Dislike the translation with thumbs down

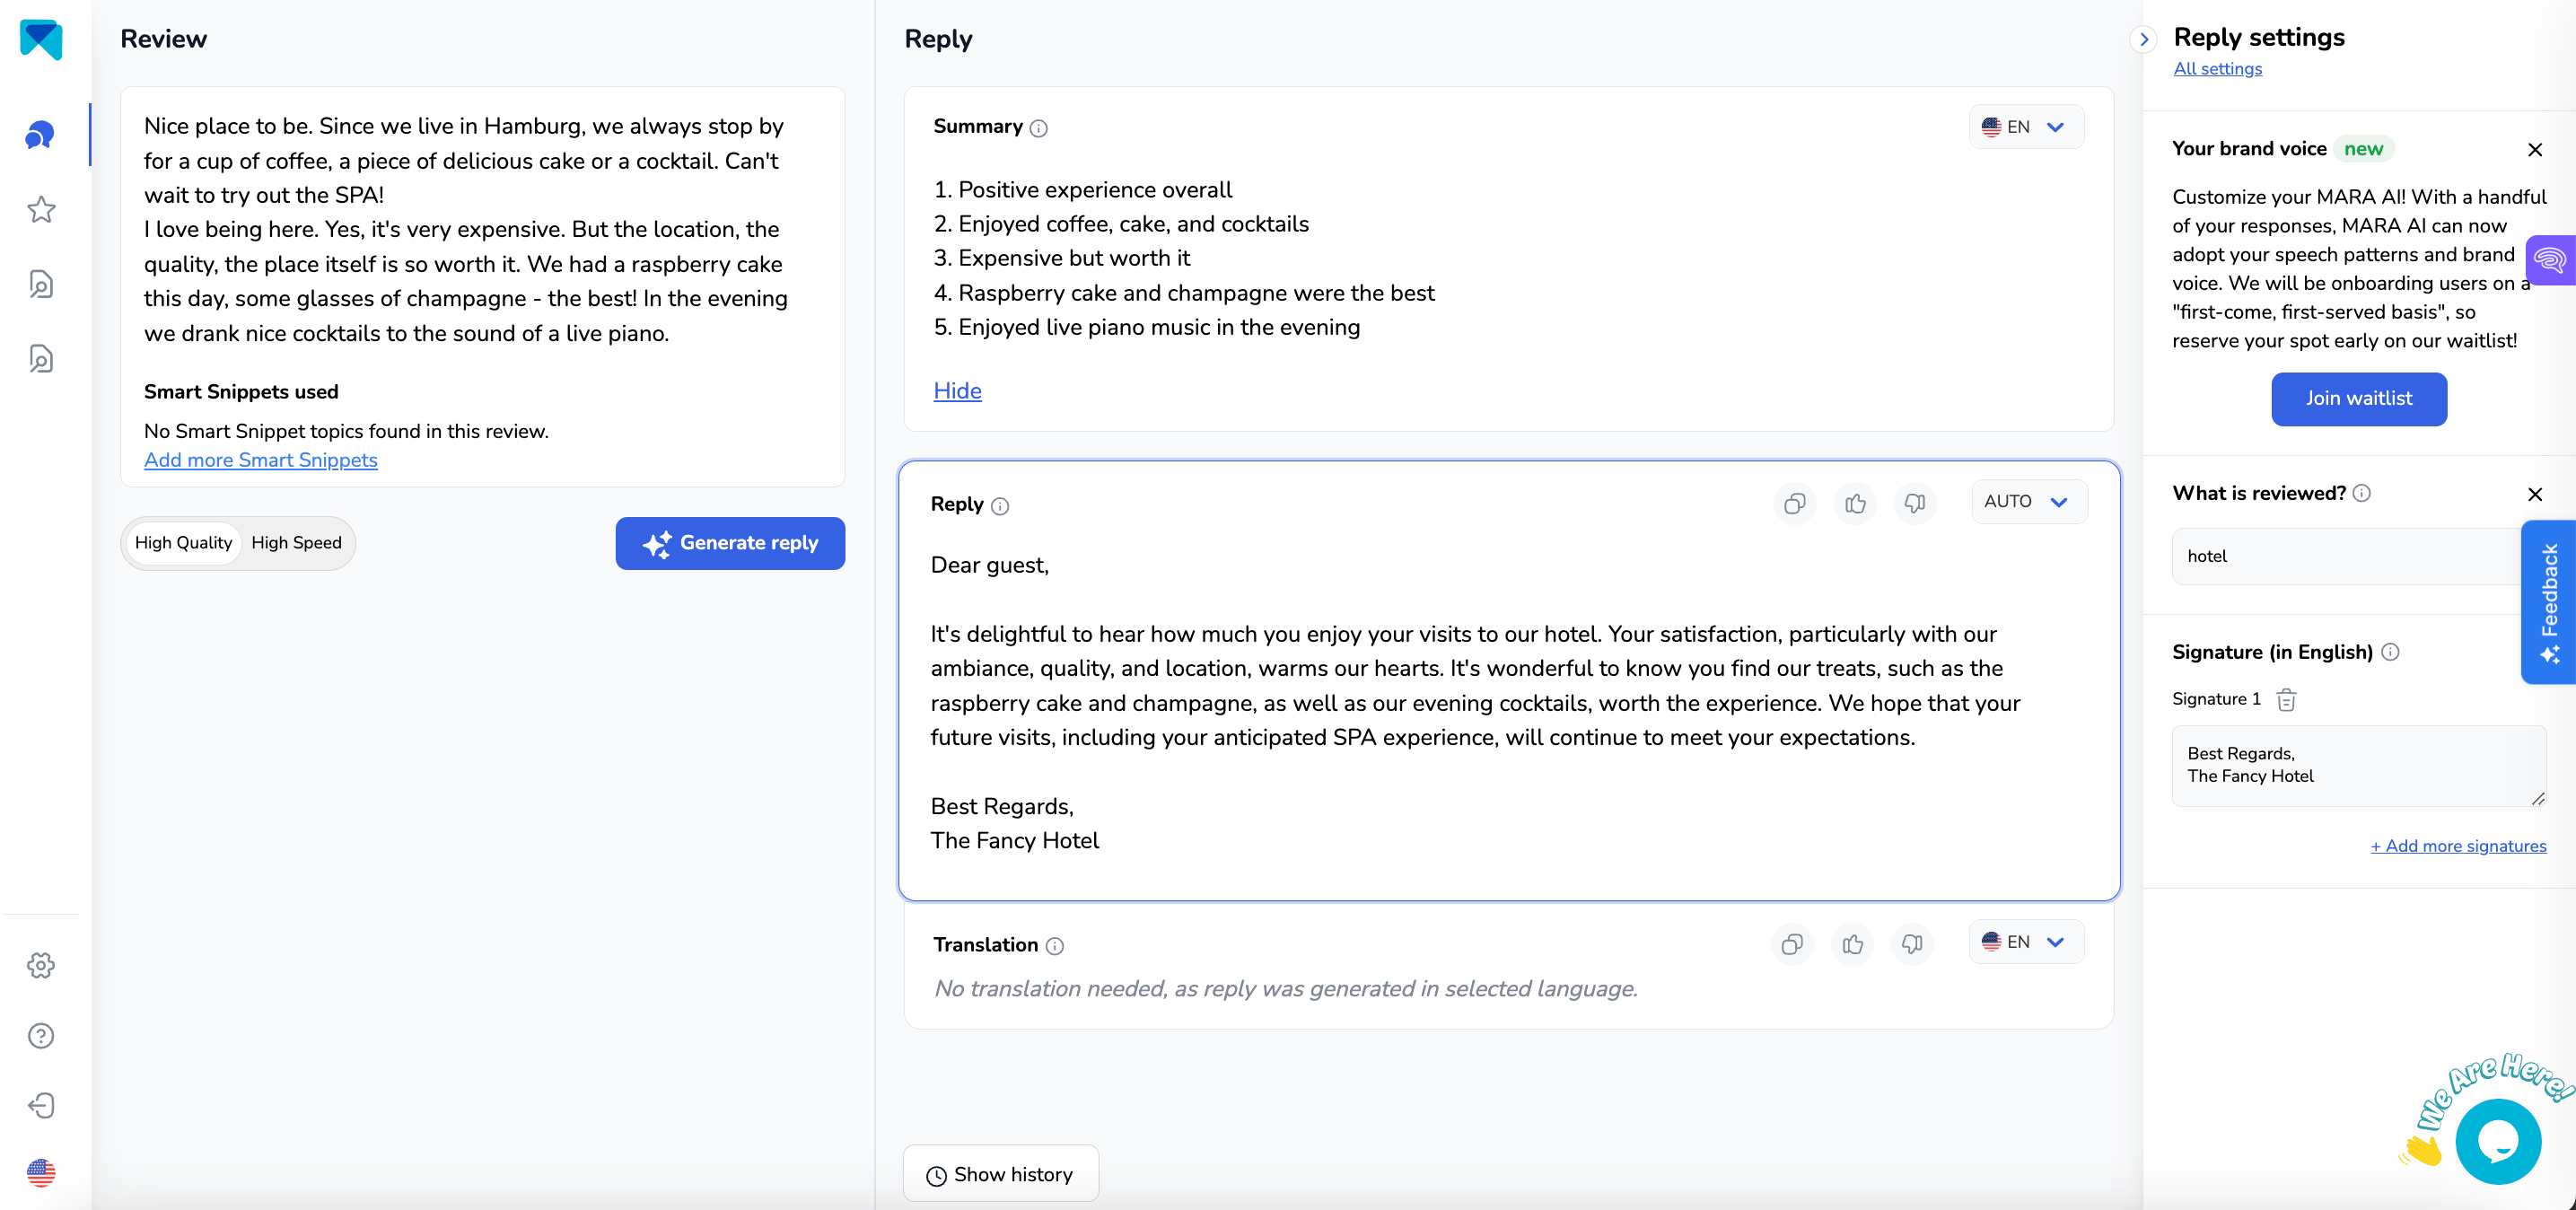[1912, 943]
